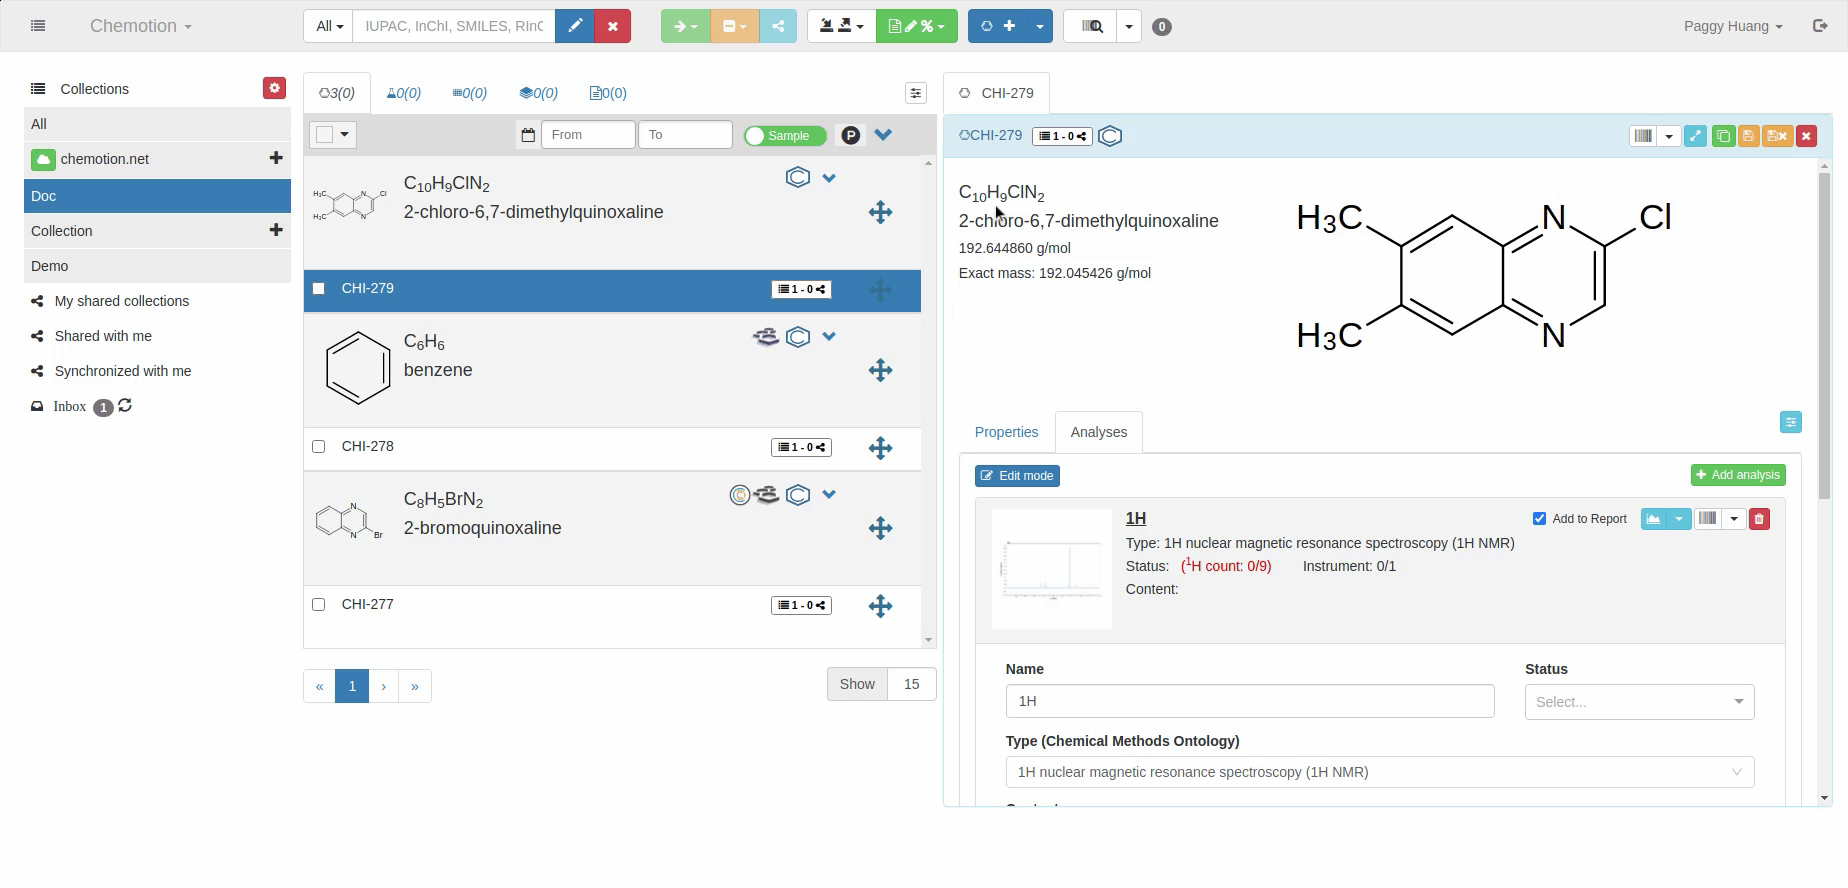Open collection settings red gear icon
Viewport: 1848px width, 888px height.
pos(274,88)
